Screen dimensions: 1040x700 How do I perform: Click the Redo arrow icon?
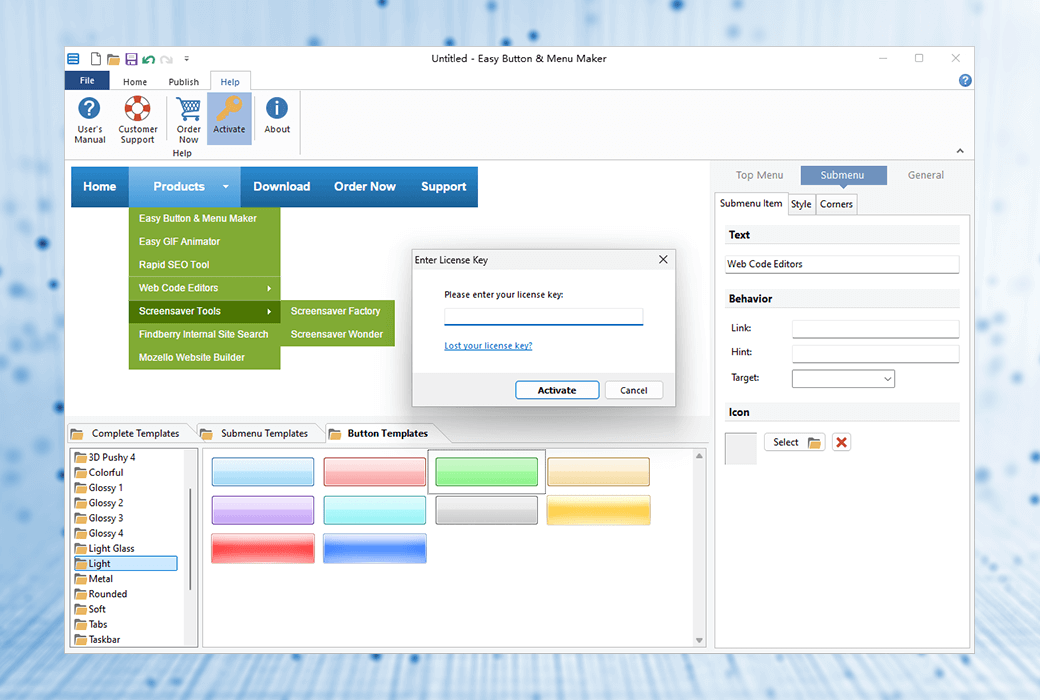[x=166, y=59]
